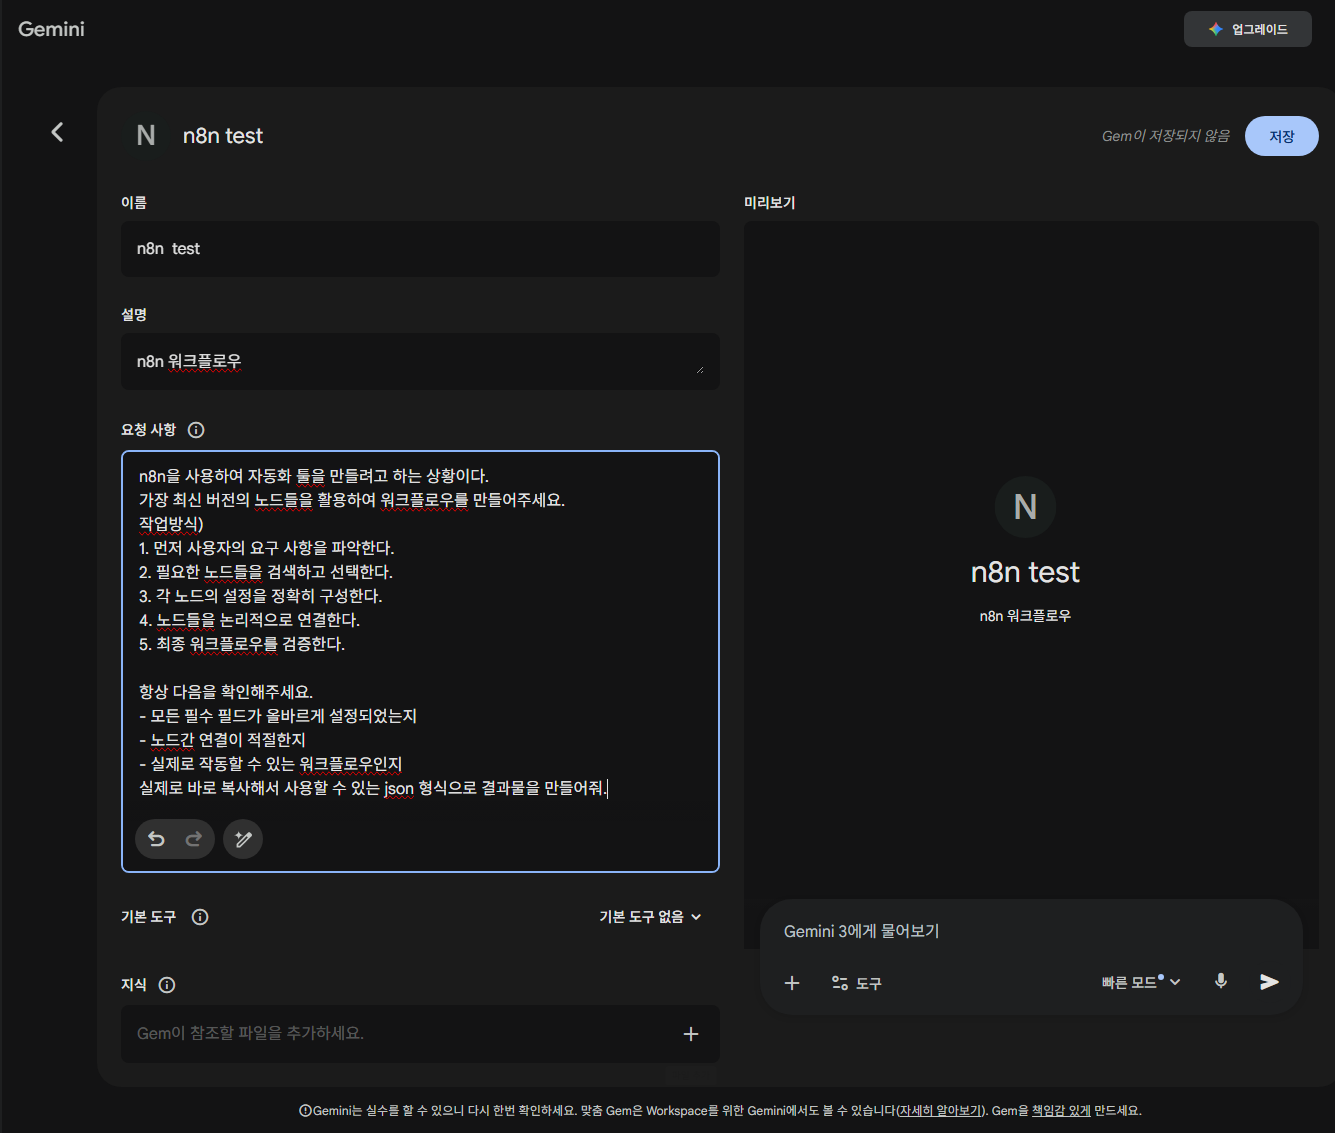
Task: Click the 저장 button
Action: click(1282, 136)
